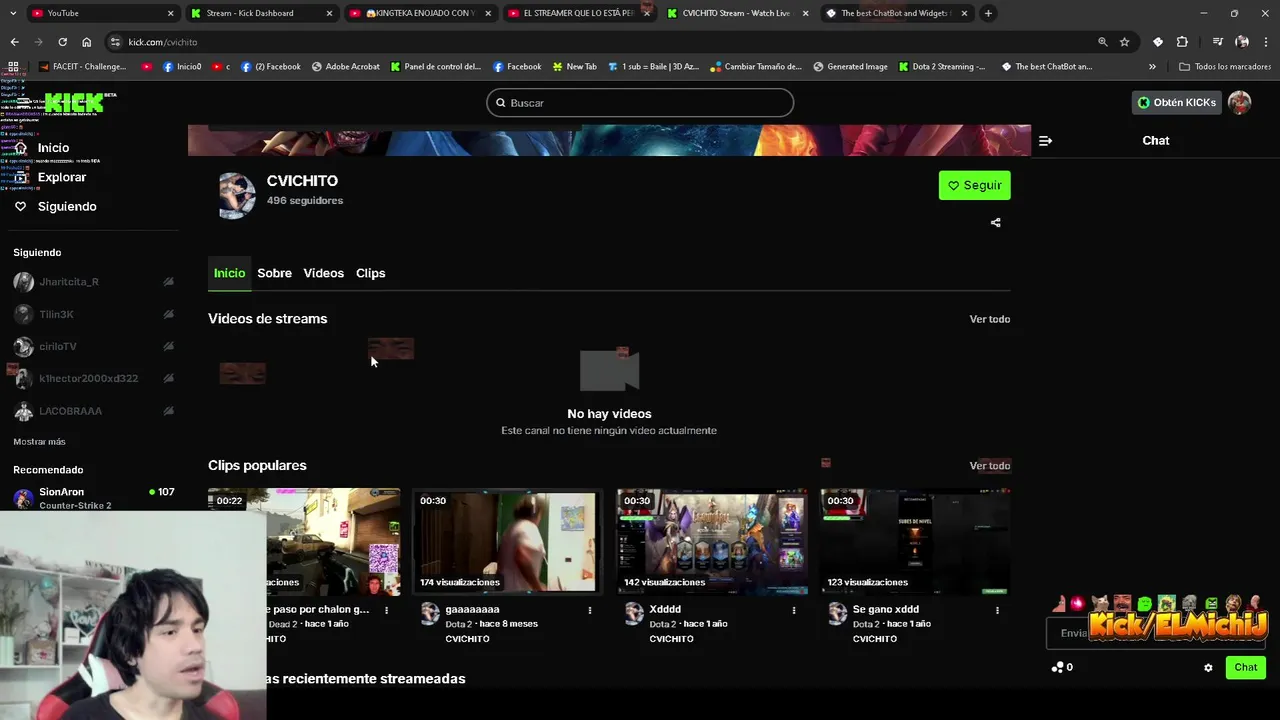Open the browser zoom magnifier icon
1280x720 pixels.
(x=1102, y=42)
